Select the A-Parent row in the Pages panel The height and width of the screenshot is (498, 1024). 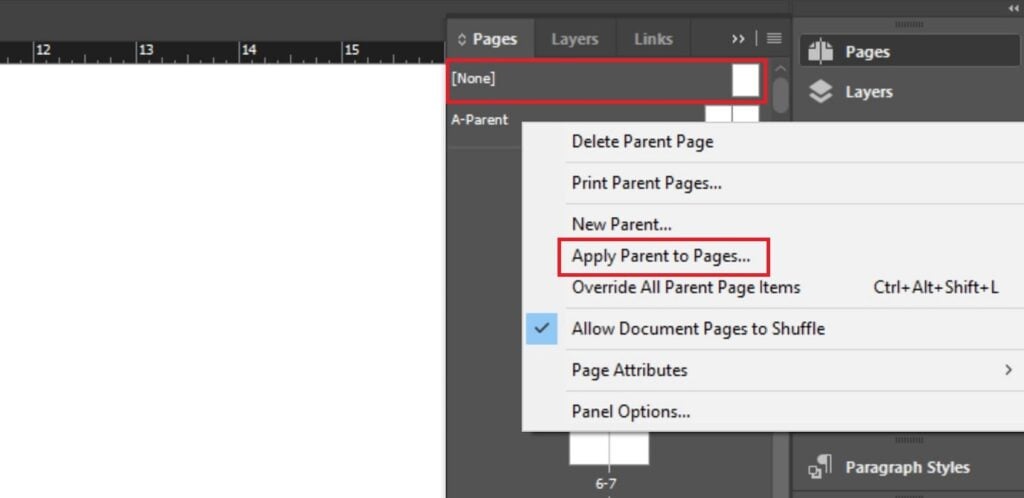coord(480,120)
